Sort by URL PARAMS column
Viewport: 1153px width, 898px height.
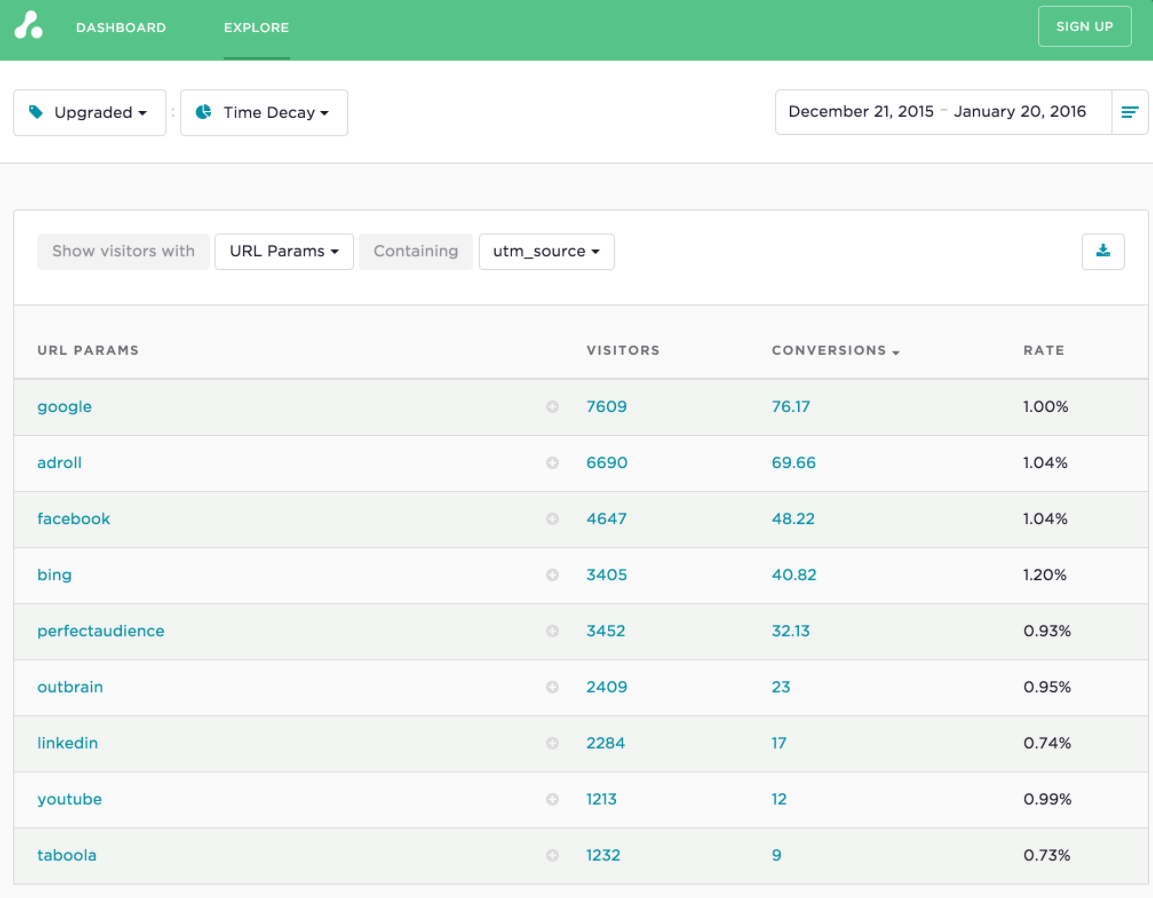(x=88, y=351)
